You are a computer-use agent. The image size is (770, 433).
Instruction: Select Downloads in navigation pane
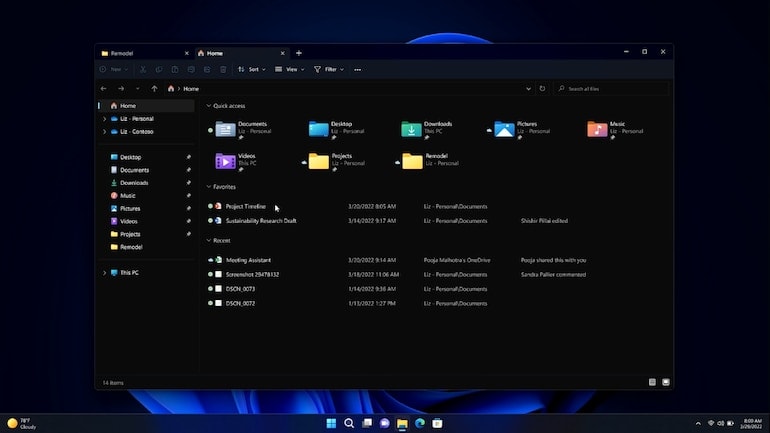pyautogui.click(x=146, y=183)
